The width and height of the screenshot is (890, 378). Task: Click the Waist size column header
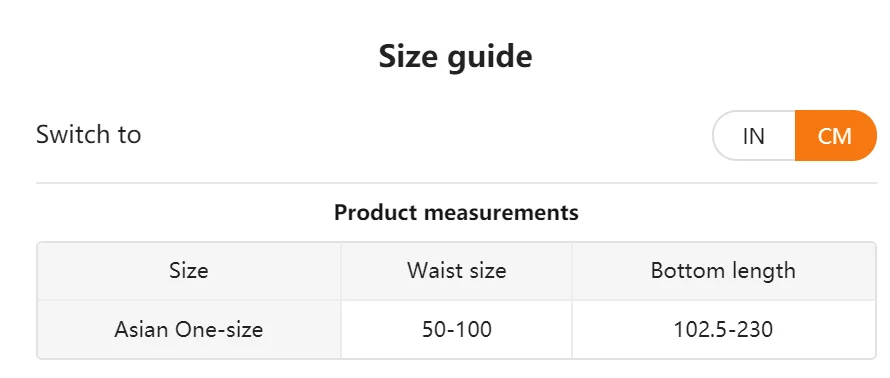click(x=456, y=271)
